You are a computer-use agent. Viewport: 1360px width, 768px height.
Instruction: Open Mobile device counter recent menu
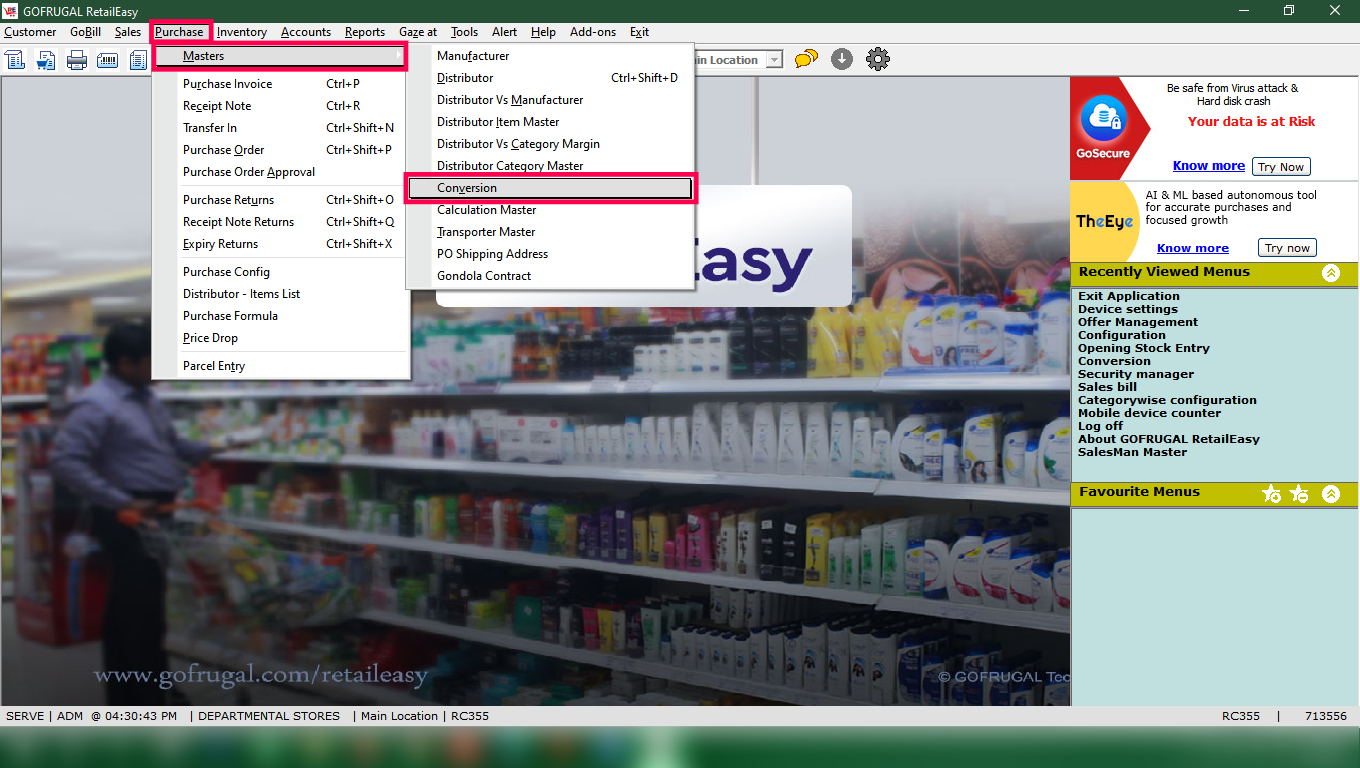tap(1149, 413)
